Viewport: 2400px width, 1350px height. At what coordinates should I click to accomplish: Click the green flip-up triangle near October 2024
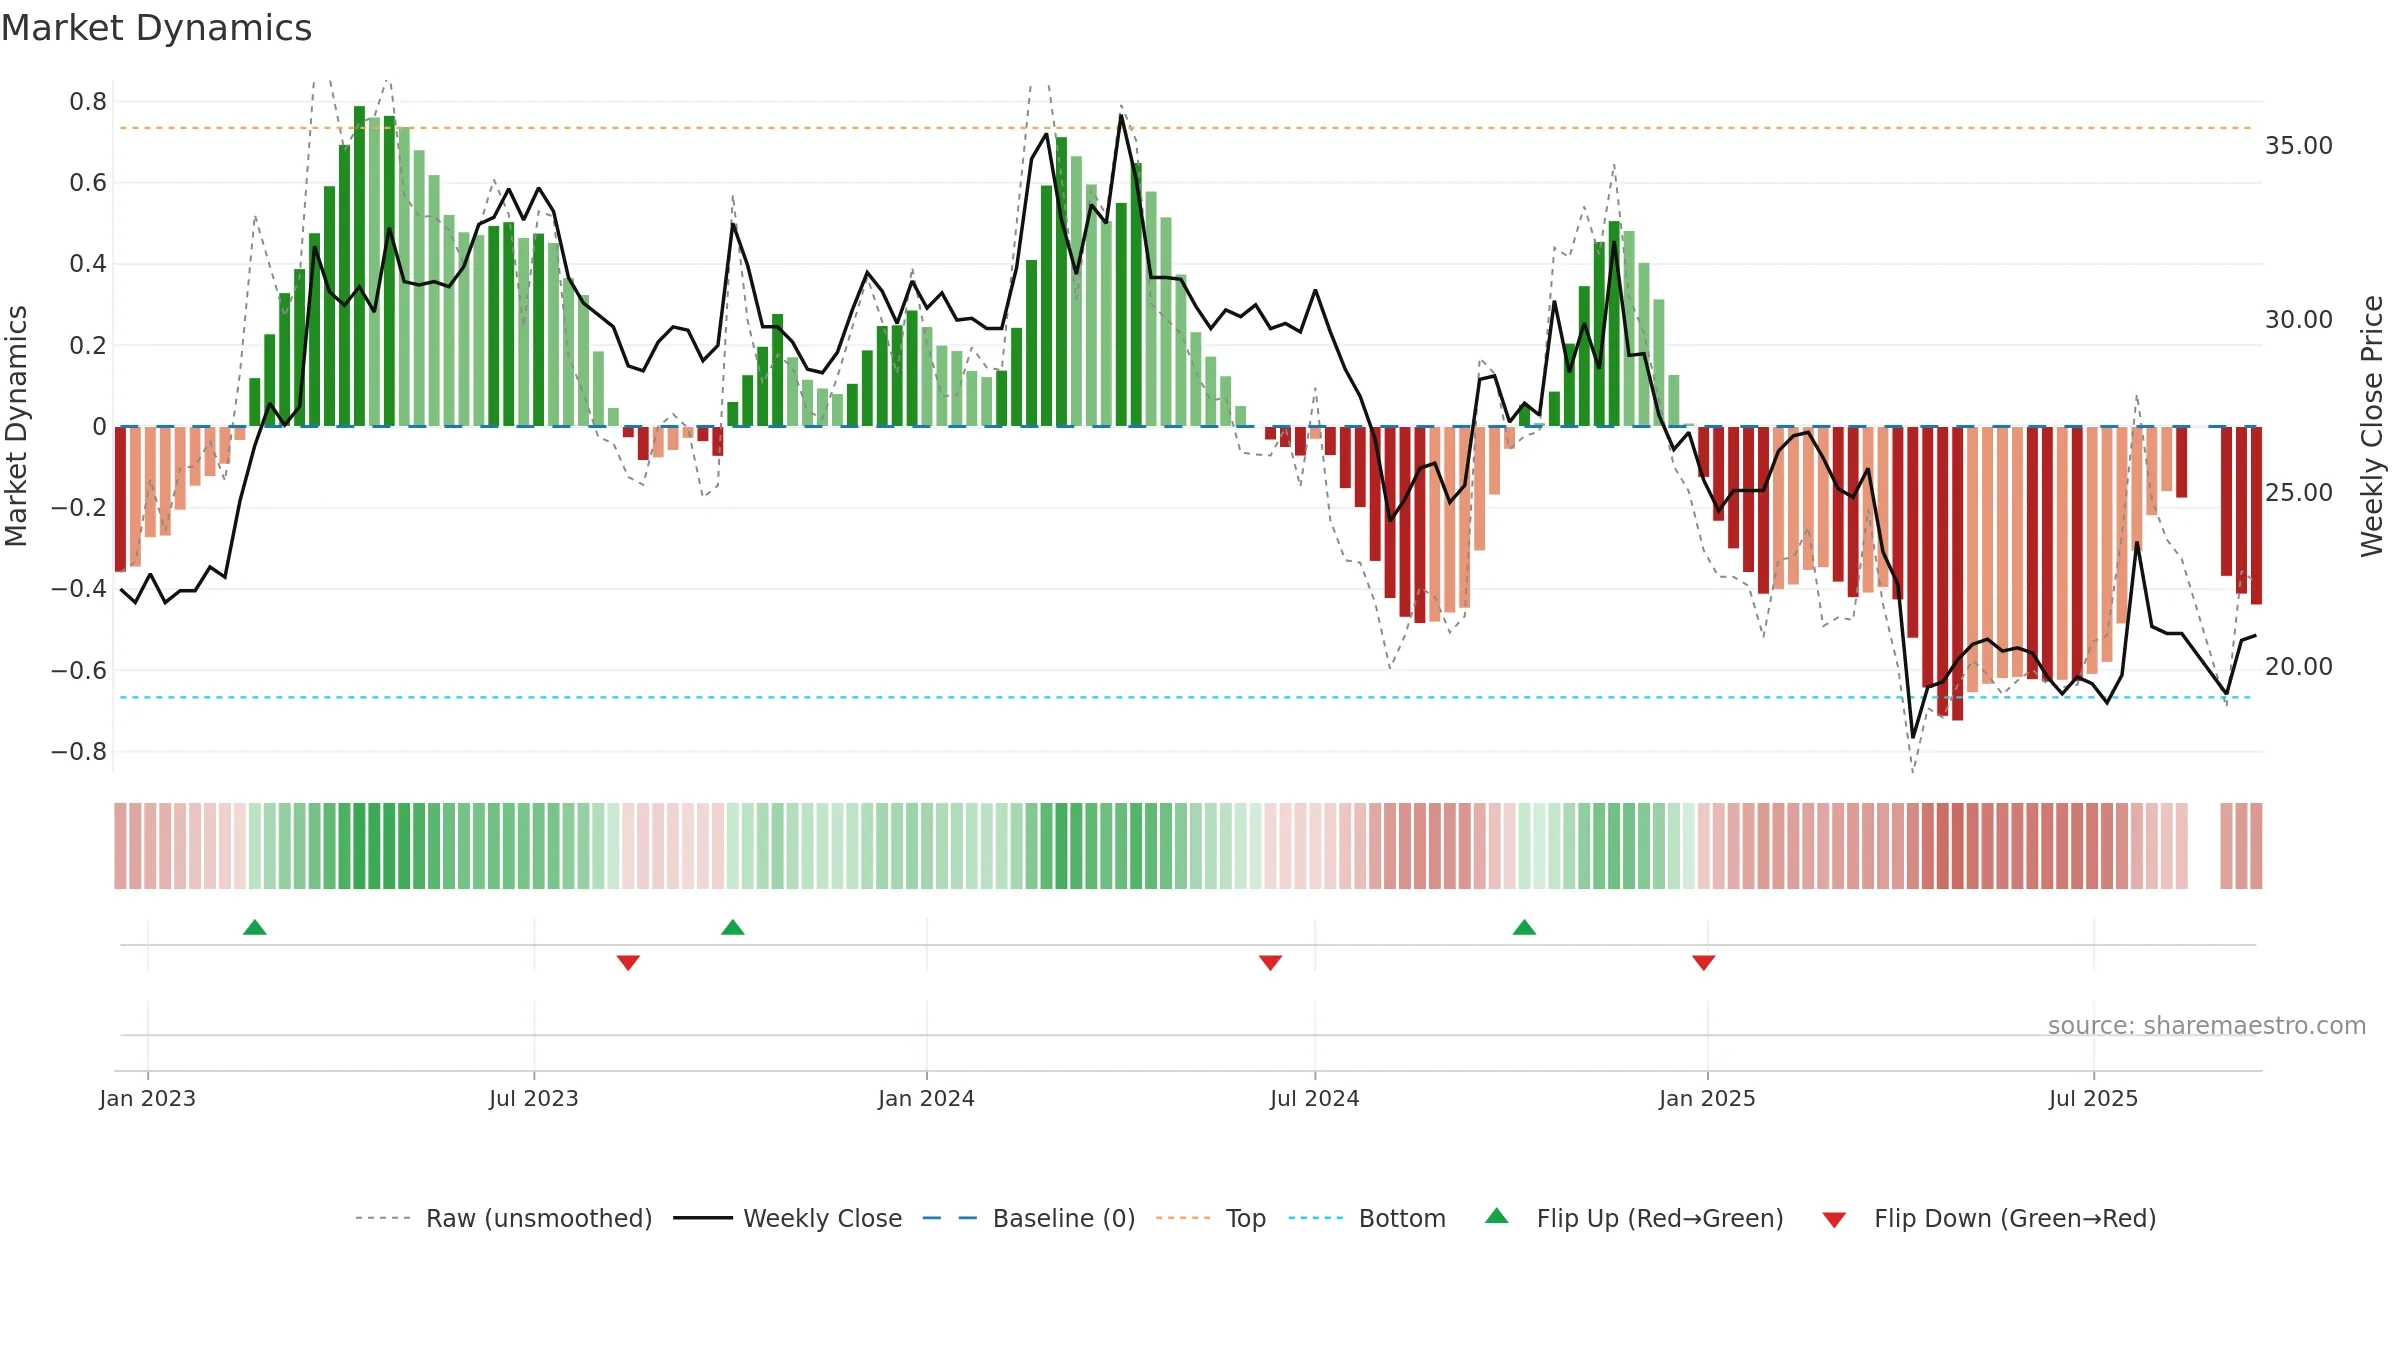pos(1524,927)
